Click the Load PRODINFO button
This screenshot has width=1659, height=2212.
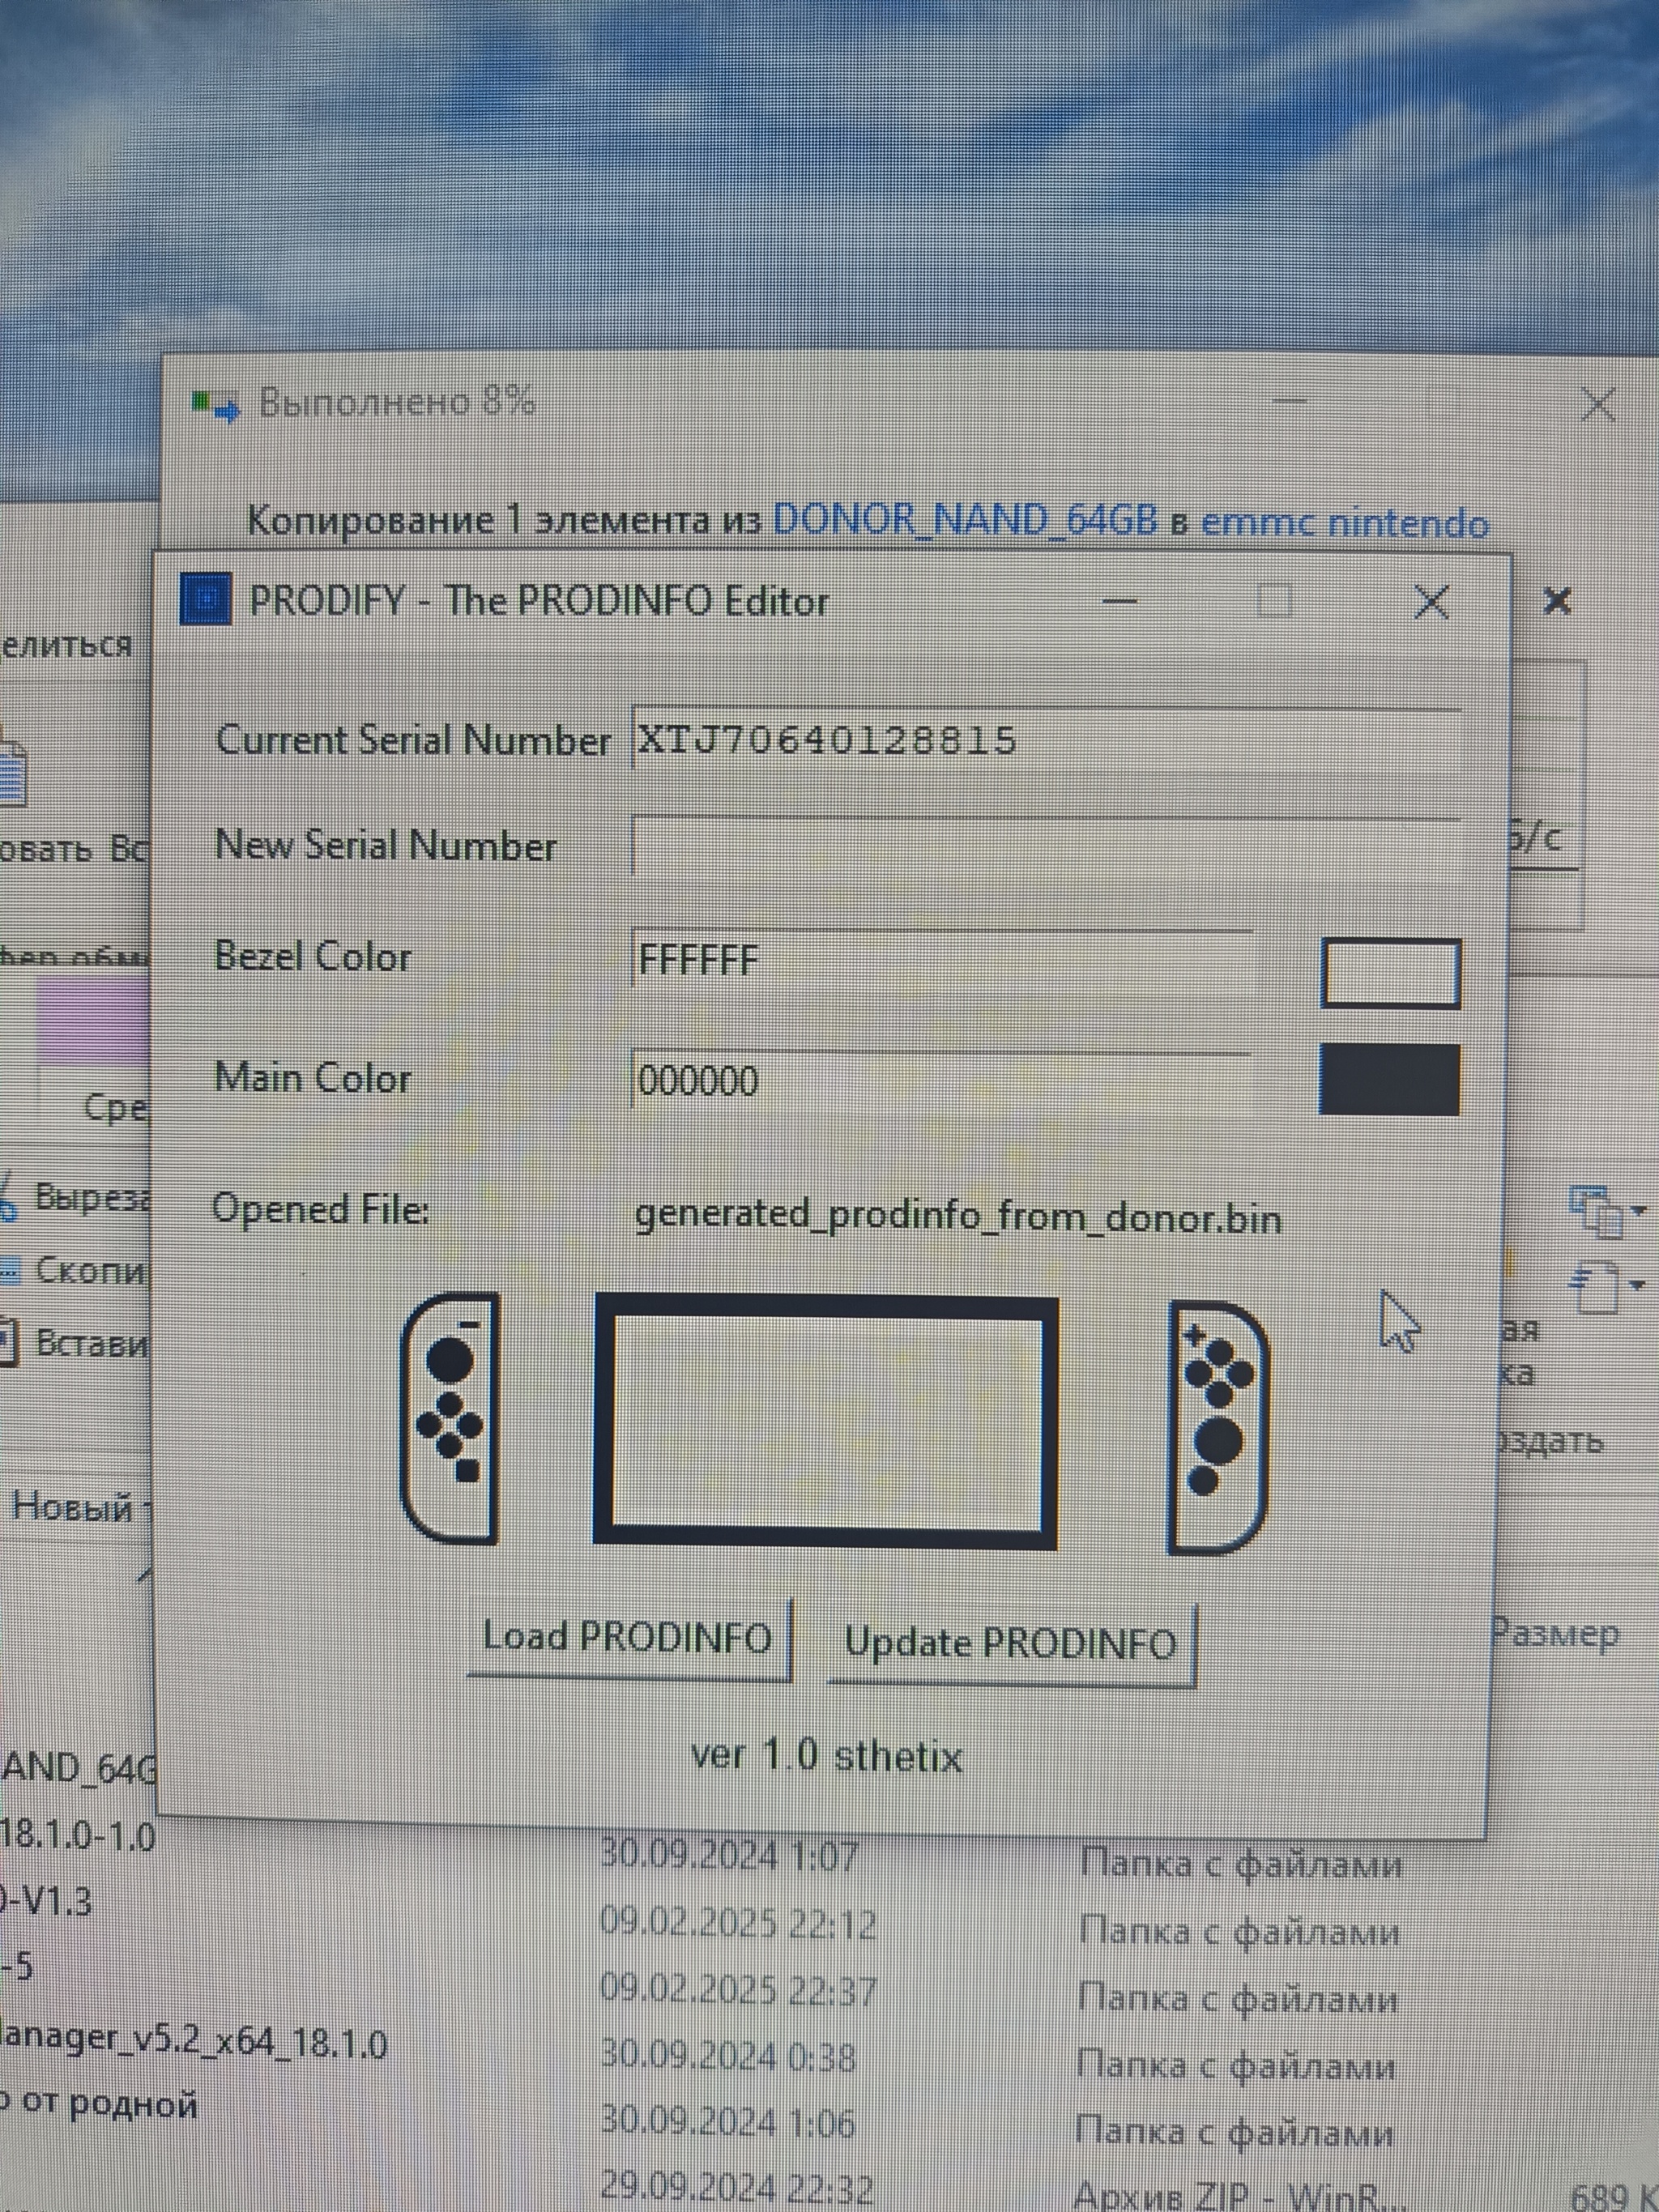coord(629,1639)
